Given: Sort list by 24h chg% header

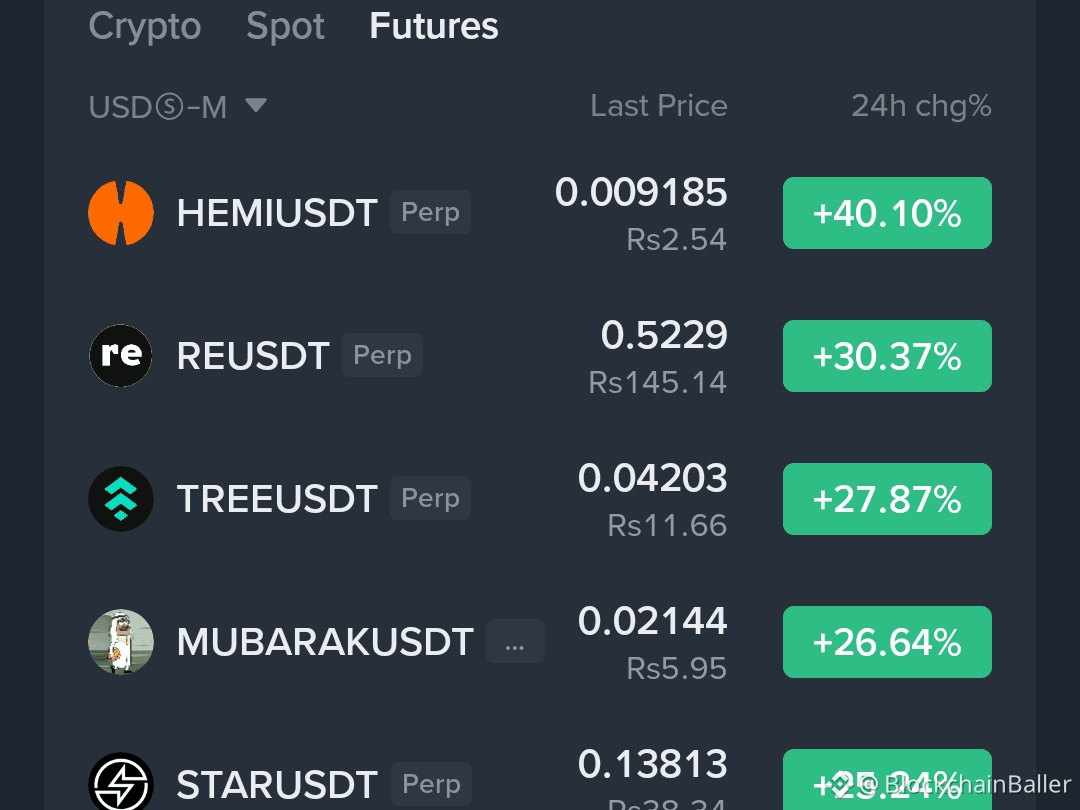Looking at the screenshot, I should 921,106.
